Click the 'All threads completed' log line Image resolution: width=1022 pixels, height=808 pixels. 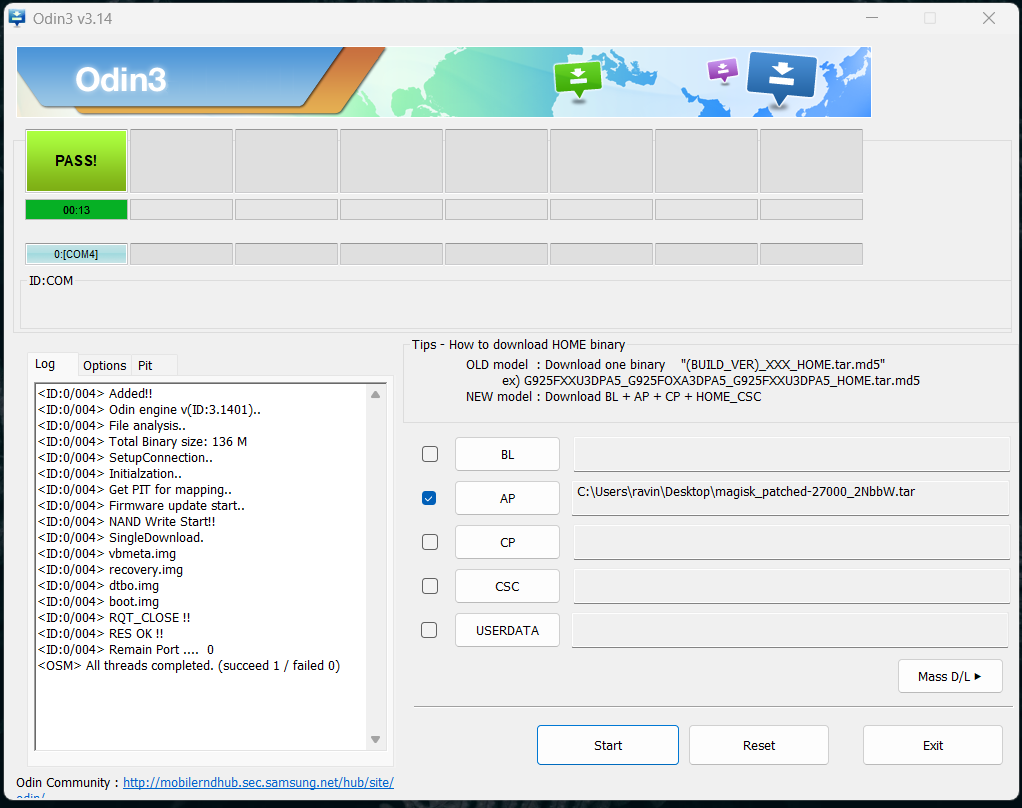[x=189, y=665]
